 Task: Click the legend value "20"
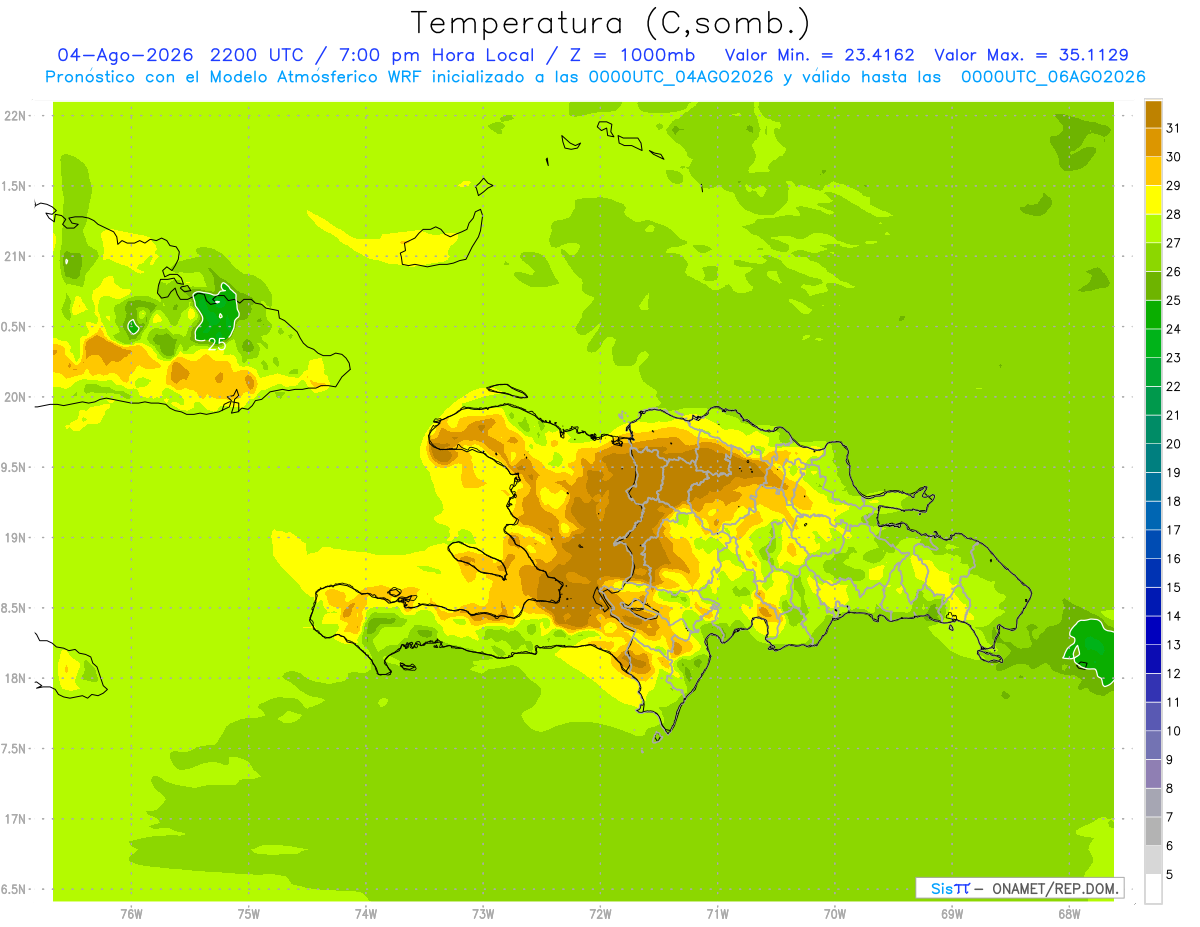pos(1173,444)
